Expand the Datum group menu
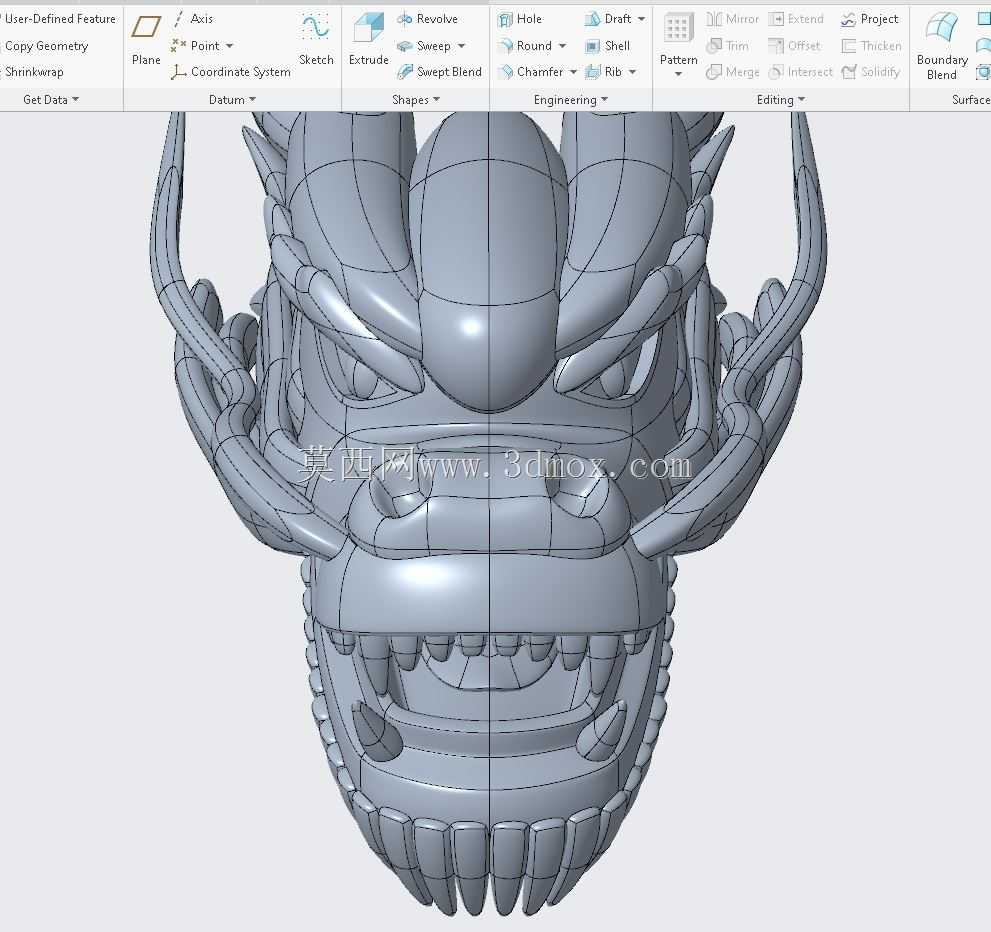This screenshot has height=932, width=991. point(232,100)
